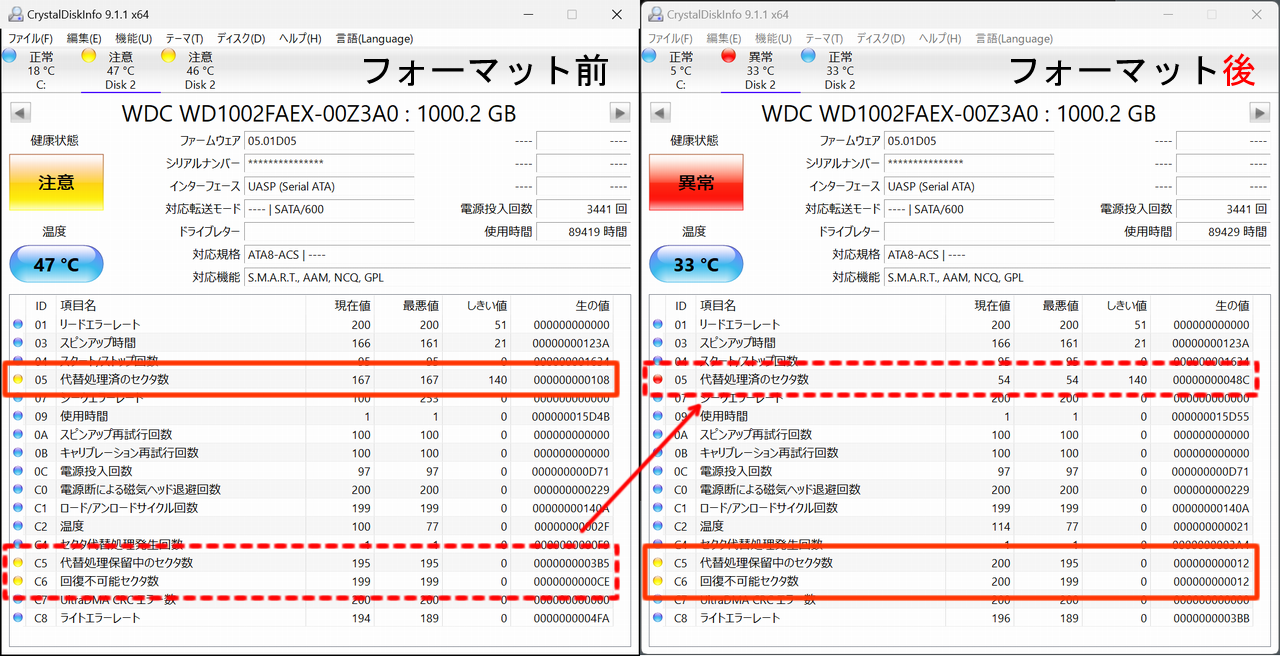Click the 47 °C temperature button
Viewport: 1280px width, 656px height.
[56, 265]
